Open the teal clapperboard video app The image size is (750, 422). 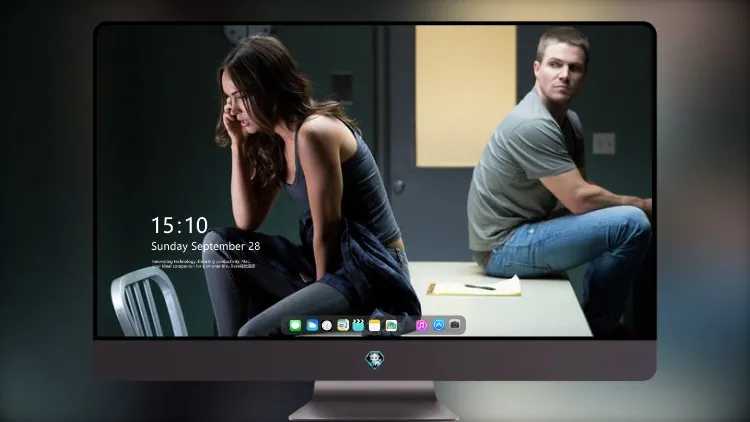point(358,325)
